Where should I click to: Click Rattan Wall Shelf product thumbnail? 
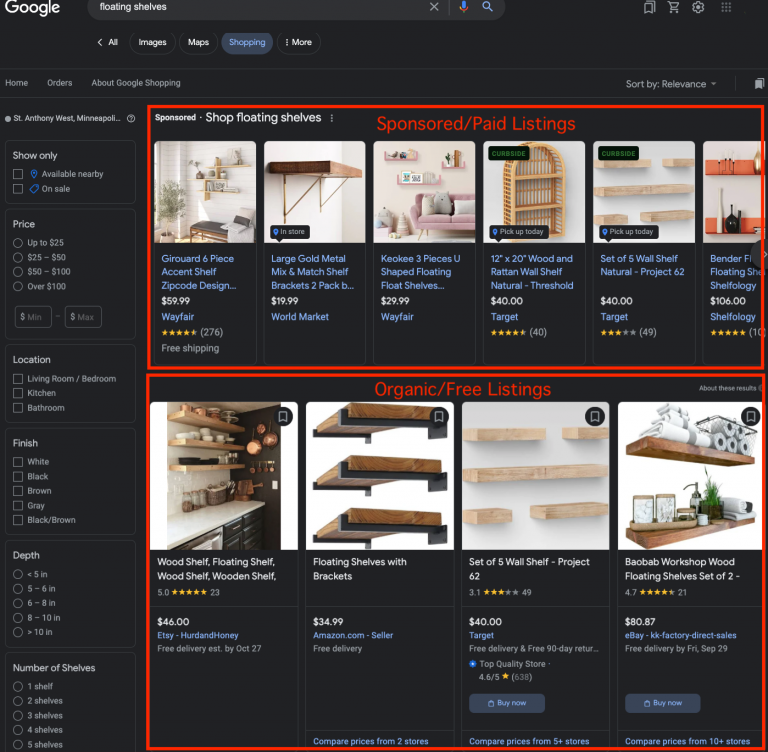point(534,192)
